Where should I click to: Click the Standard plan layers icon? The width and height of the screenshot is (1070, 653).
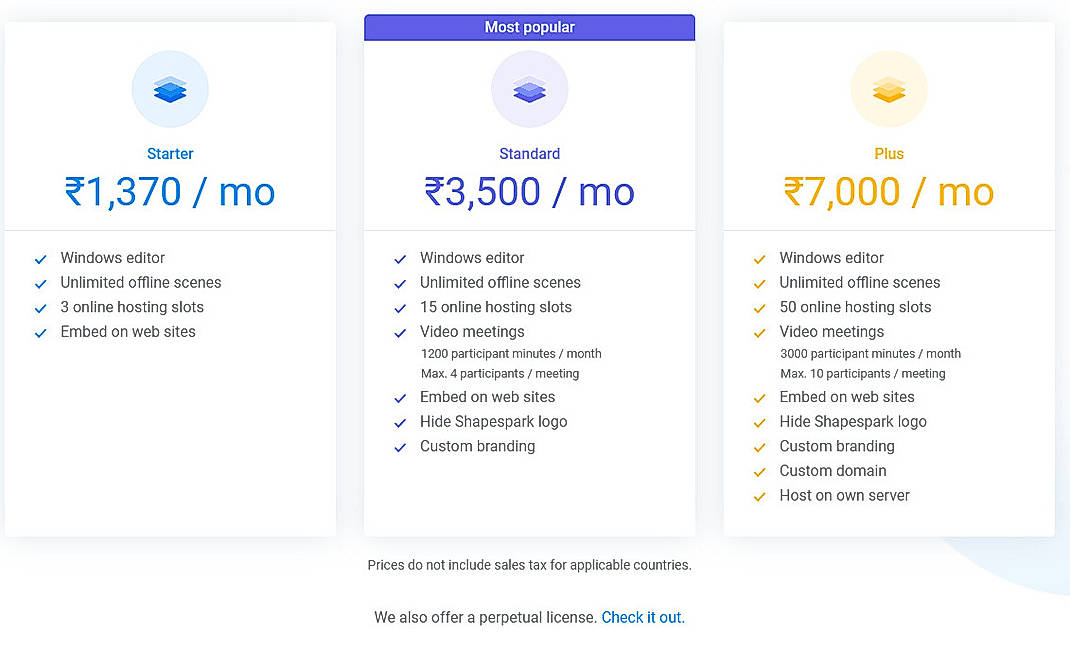529,89
